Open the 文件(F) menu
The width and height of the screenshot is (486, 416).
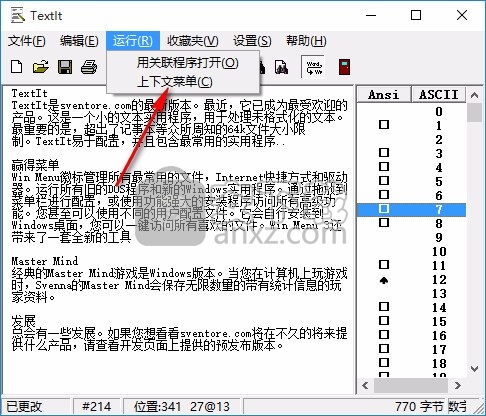coord(27,41)
